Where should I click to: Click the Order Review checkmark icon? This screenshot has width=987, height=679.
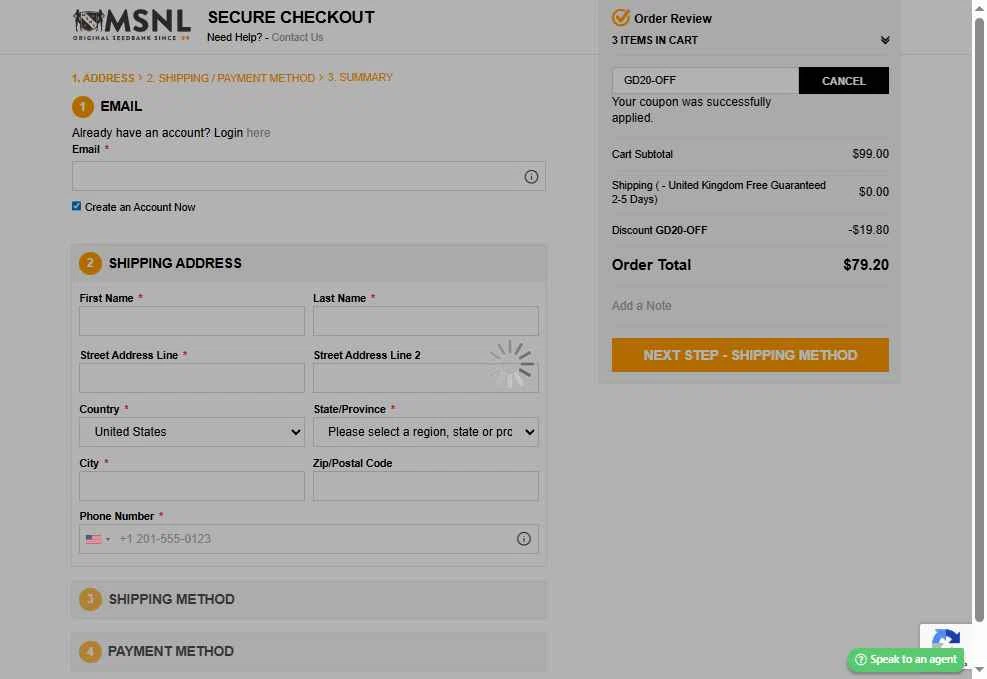[620, 18]
